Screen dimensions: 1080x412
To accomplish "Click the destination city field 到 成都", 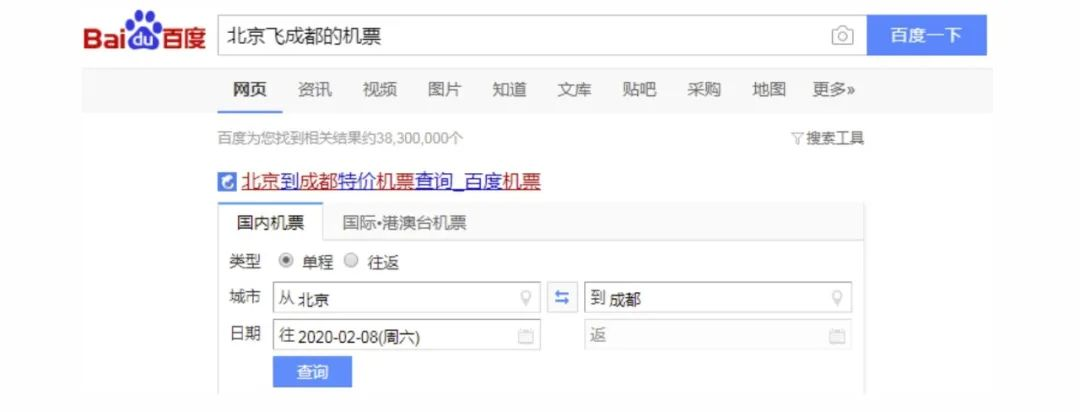I will (x=718, y=298).
